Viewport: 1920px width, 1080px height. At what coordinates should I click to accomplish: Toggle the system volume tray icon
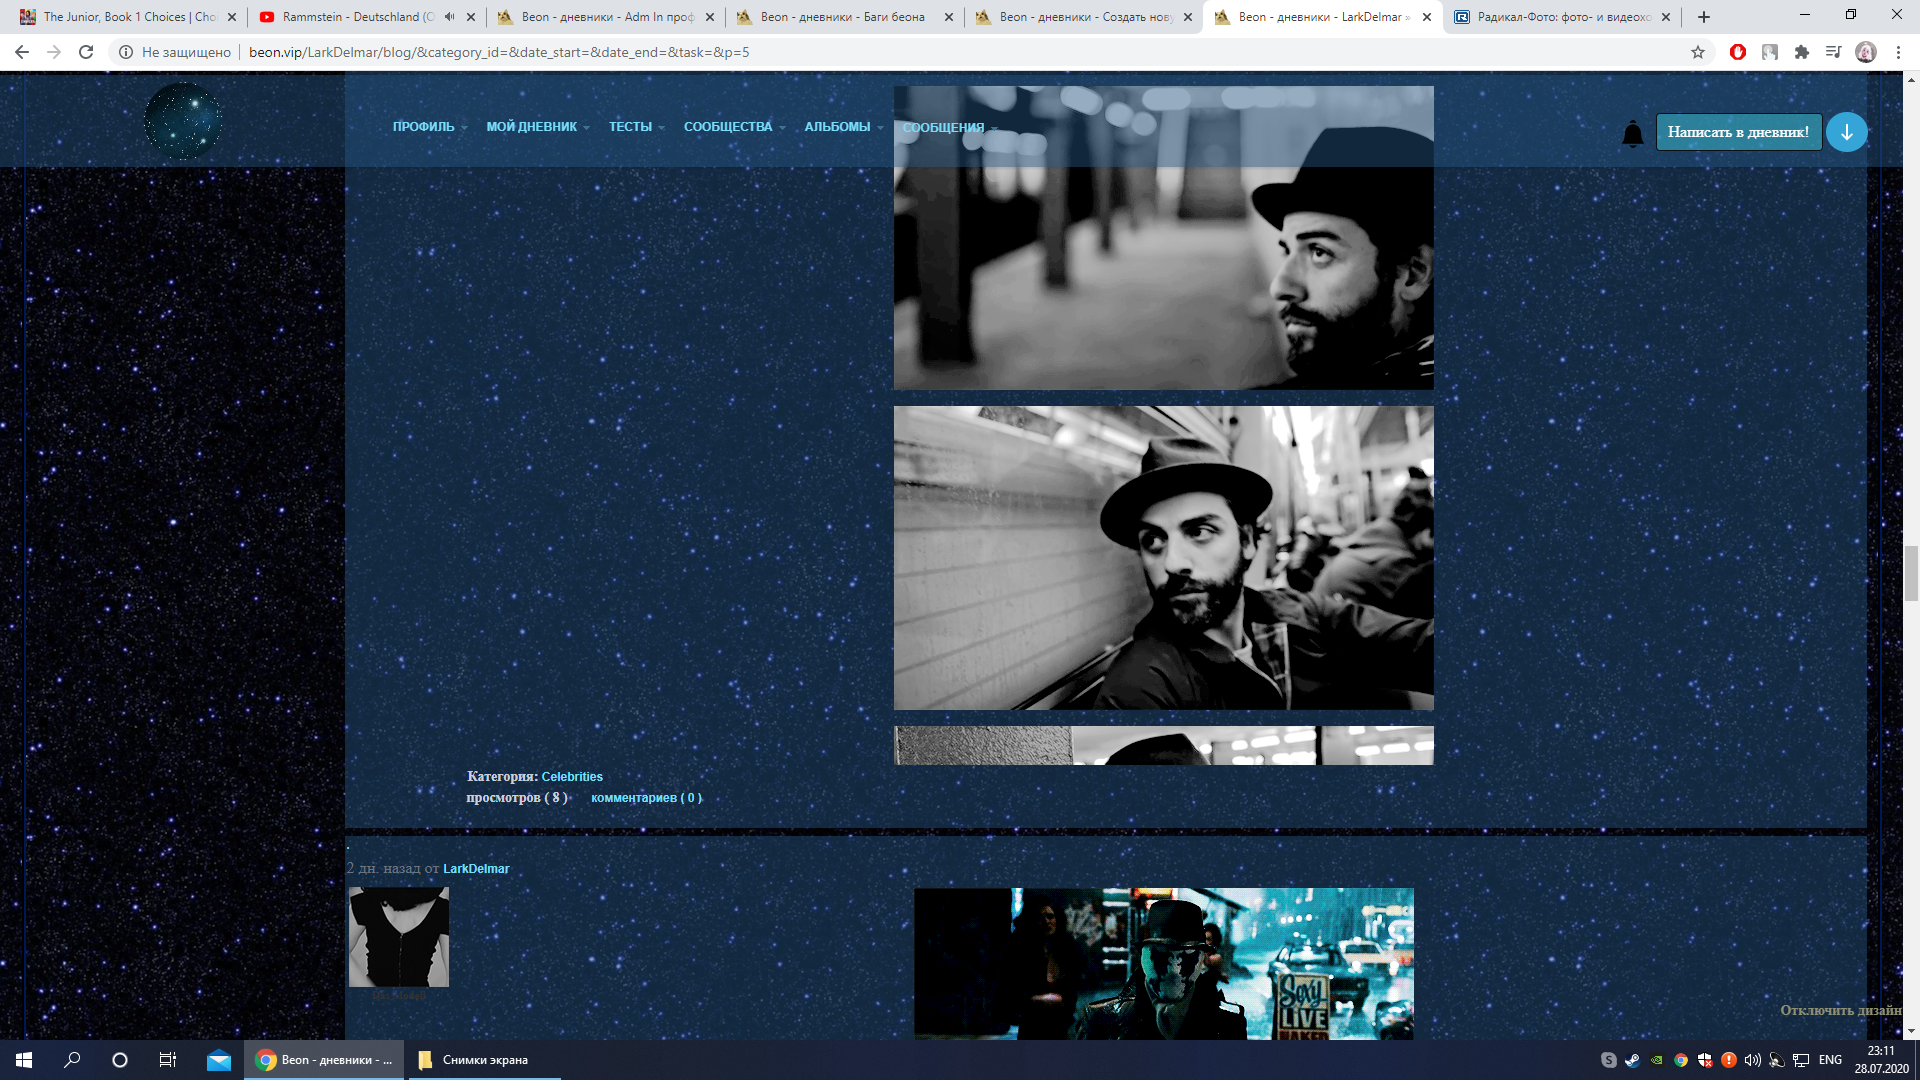click(x=1753, y=1060)
